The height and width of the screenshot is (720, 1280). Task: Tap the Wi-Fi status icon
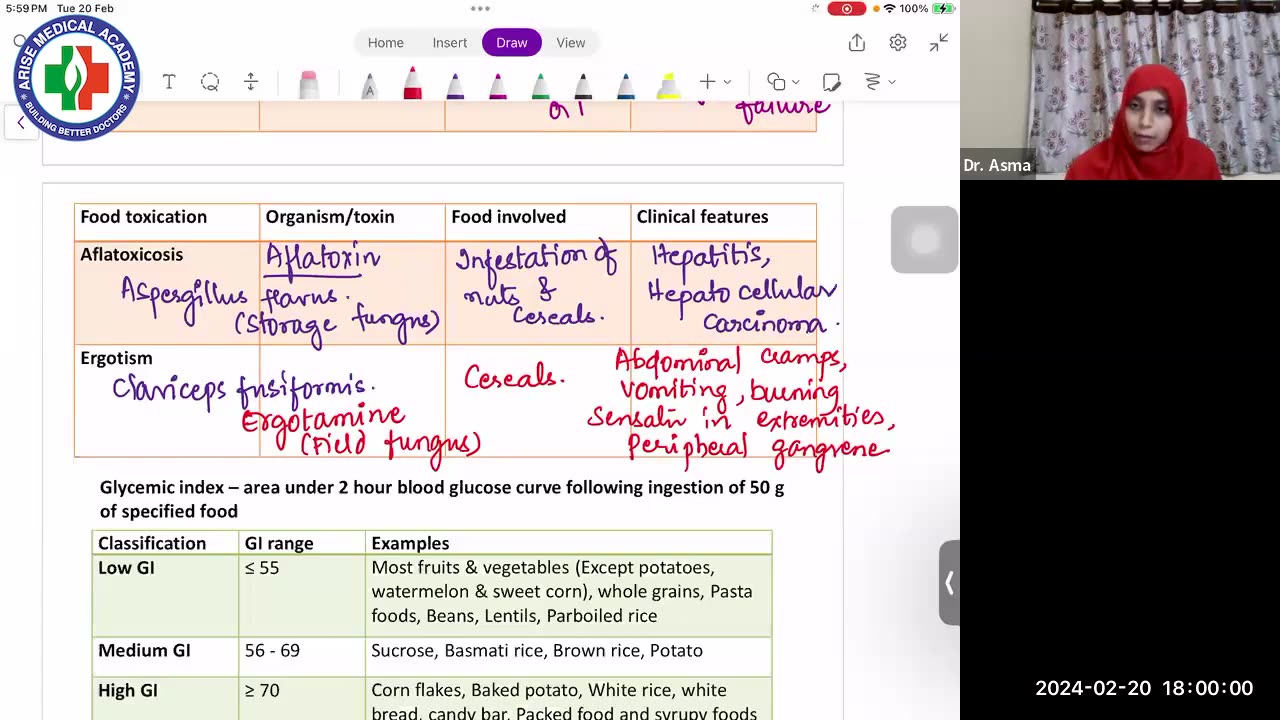pos(889,8)
